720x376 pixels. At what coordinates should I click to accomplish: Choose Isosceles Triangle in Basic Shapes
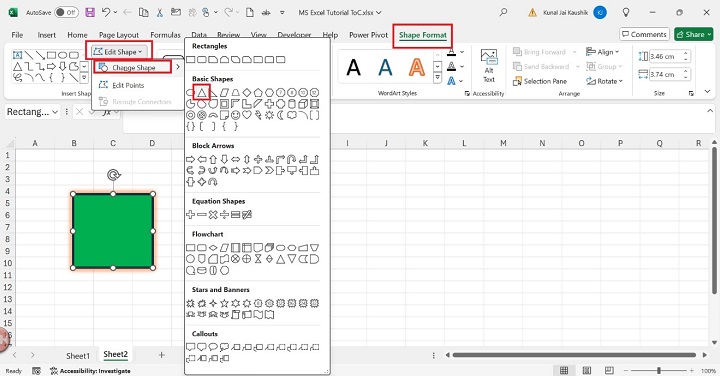(202, 93)
